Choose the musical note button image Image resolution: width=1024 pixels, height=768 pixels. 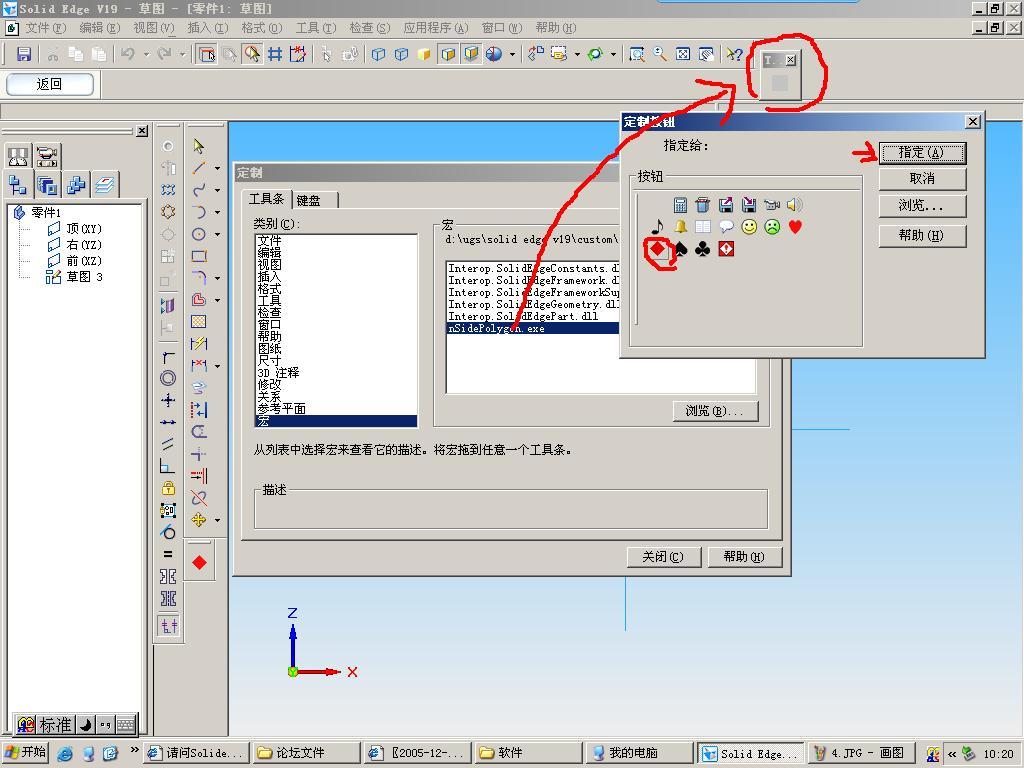tap(657, 227)
